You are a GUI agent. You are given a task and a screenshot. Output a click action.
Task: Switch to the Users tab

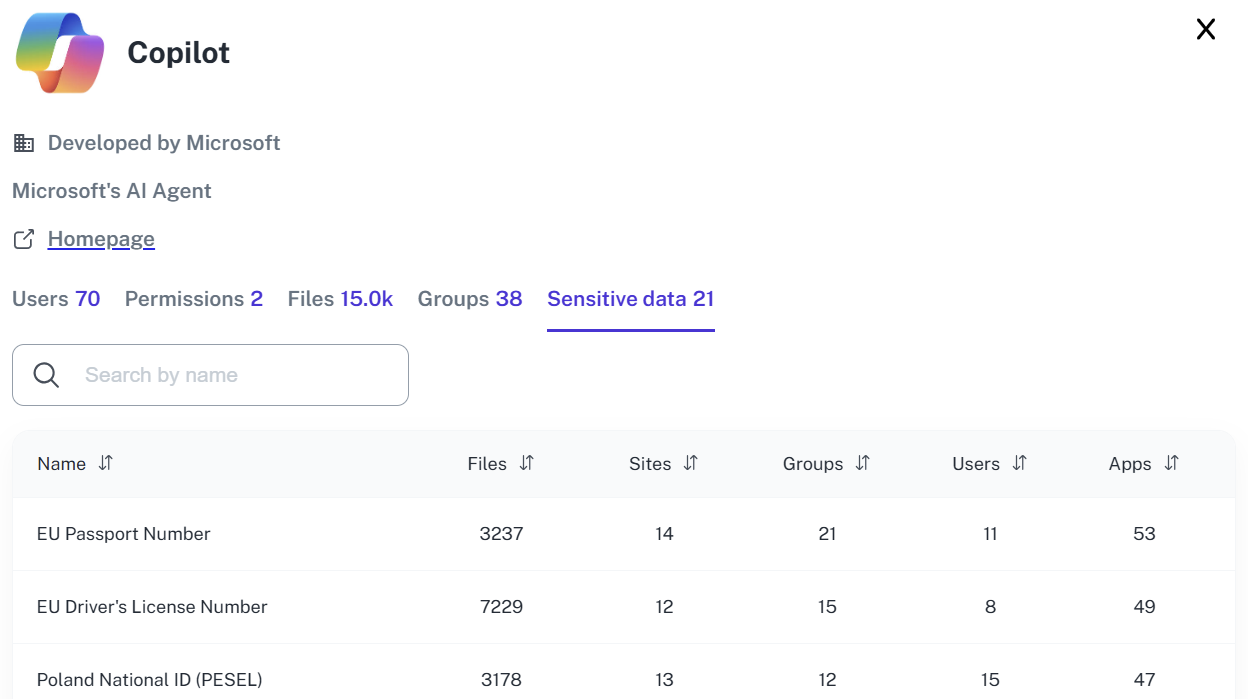point(56,299)
